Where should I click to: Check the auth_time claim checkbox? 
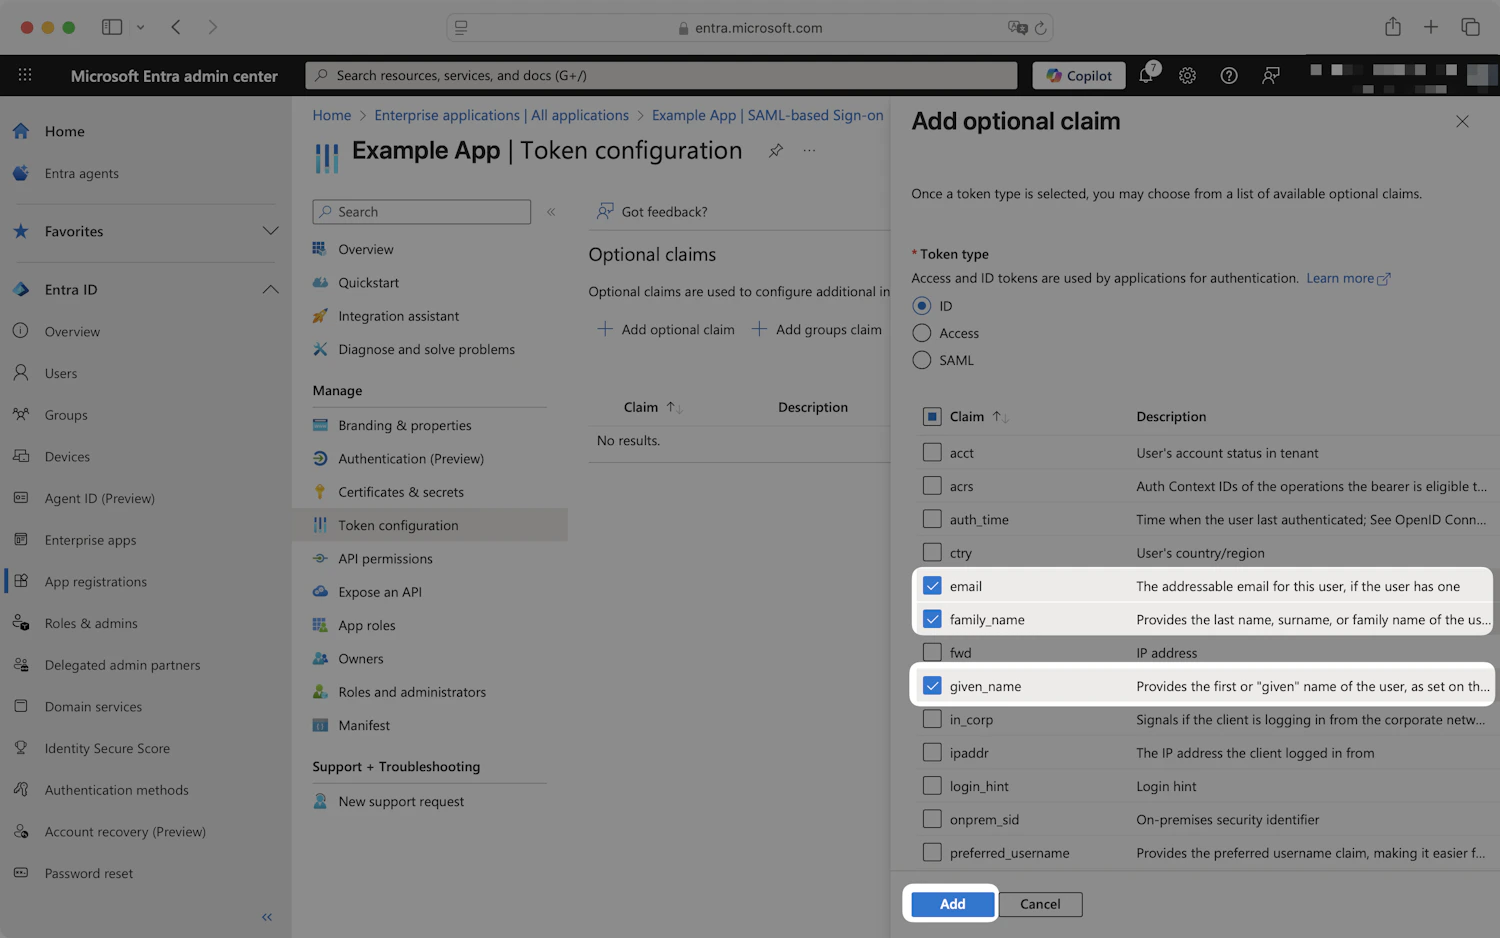(x=932, y=519)
